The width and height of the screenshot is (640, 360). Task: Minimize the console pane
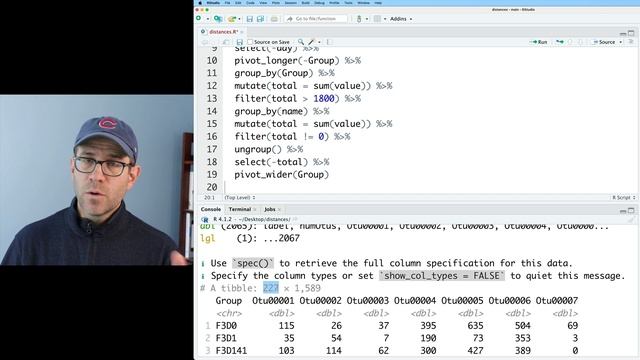tap(623, 211)
